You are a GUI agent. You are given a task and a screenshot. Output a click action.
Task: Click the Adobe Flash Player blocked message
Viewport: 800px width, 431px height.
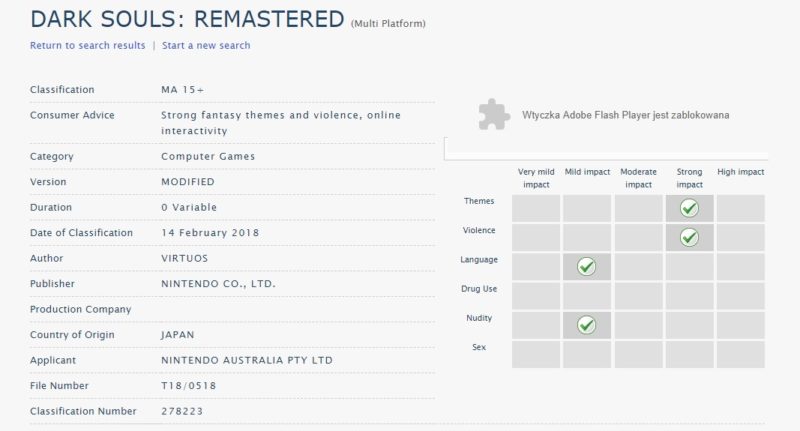(625, 115)
